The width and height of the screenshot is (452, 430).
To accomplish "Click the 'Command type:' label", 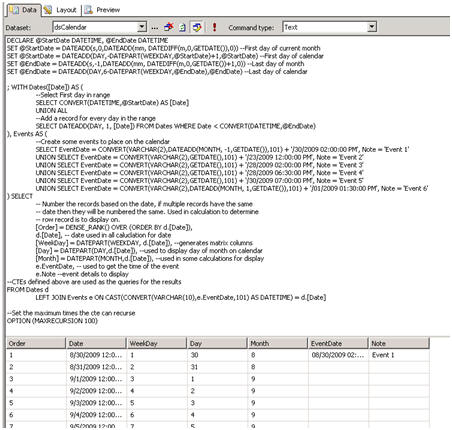I will [251, 28].
